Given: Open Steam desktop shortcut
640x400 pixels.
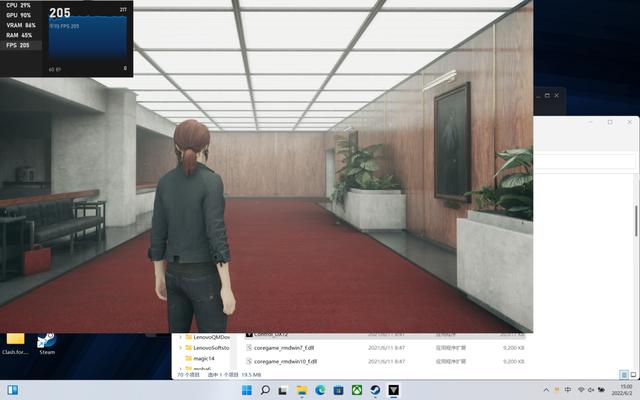Looking at the screenshot, I should [x=47, y=344].
